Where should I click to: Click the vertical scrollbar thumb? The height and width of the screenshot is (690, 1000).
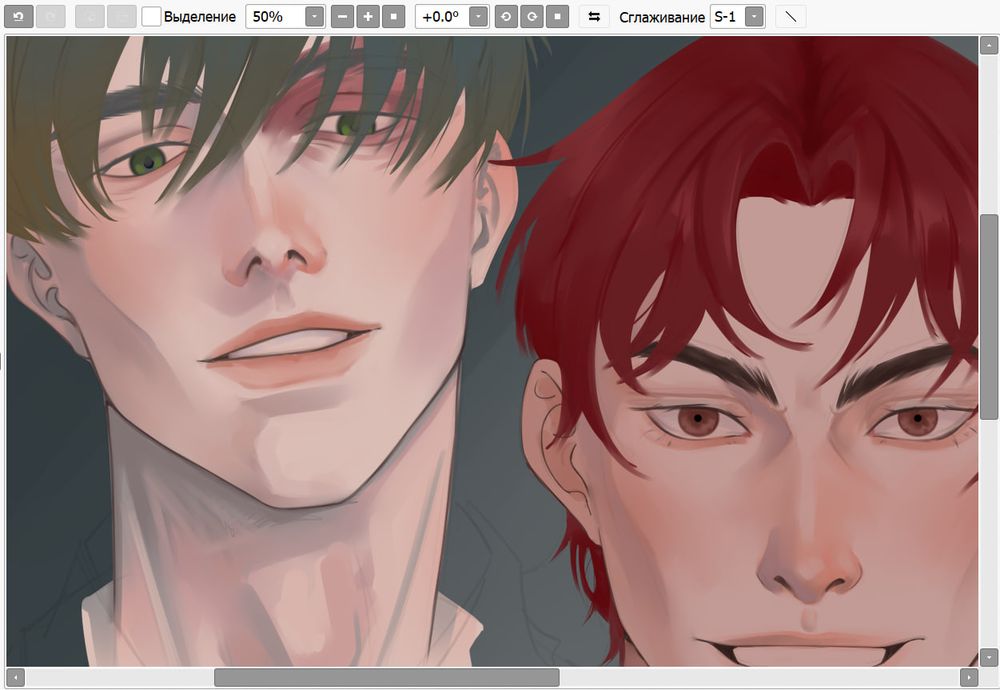(989, 317)
